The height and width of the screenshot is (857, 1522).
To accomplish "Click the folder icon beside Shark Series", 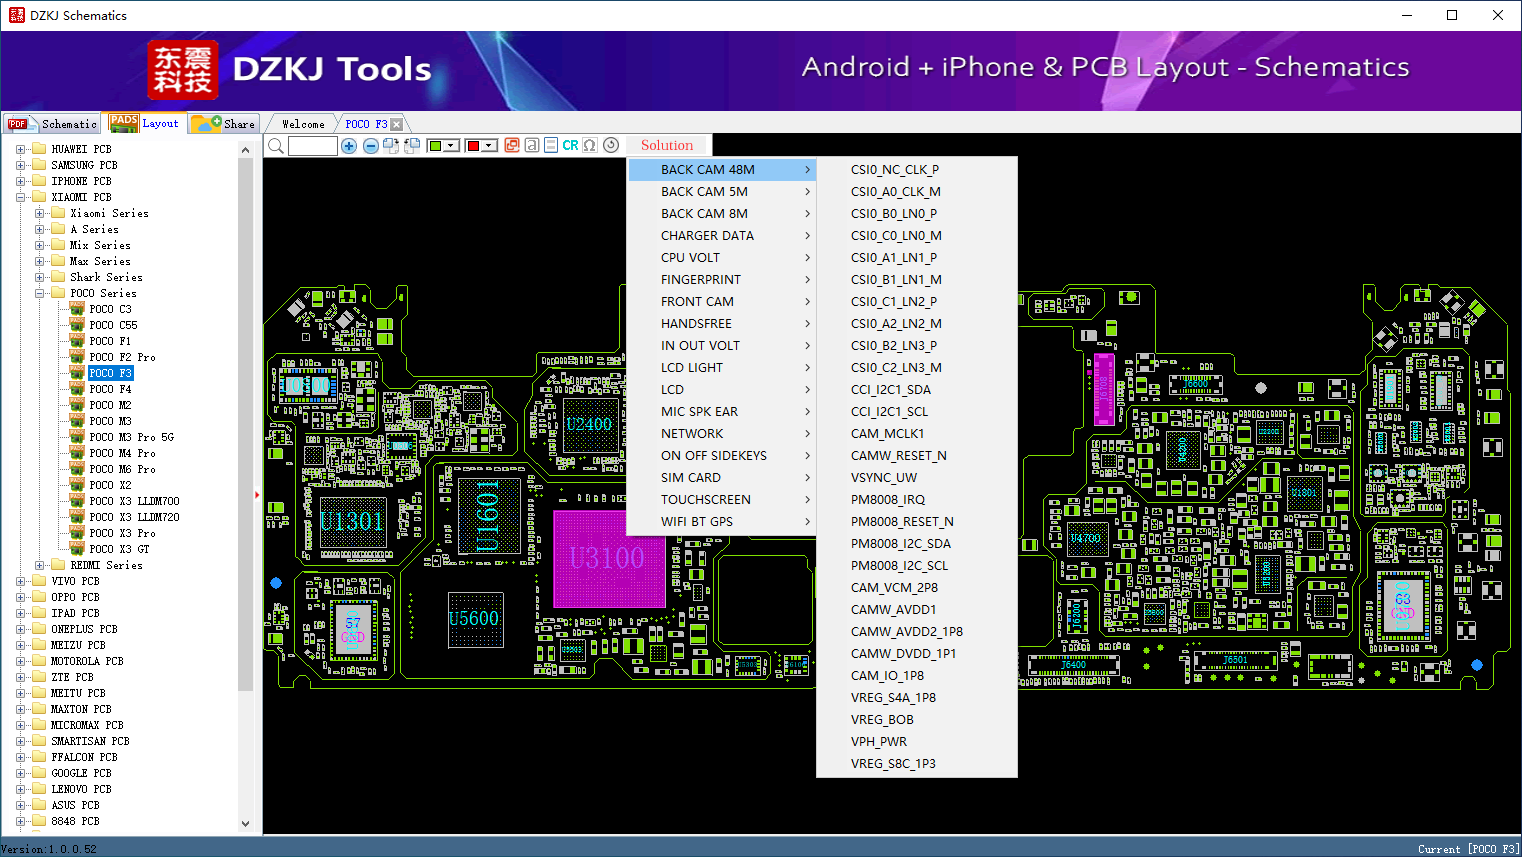I will click(58, 277).
